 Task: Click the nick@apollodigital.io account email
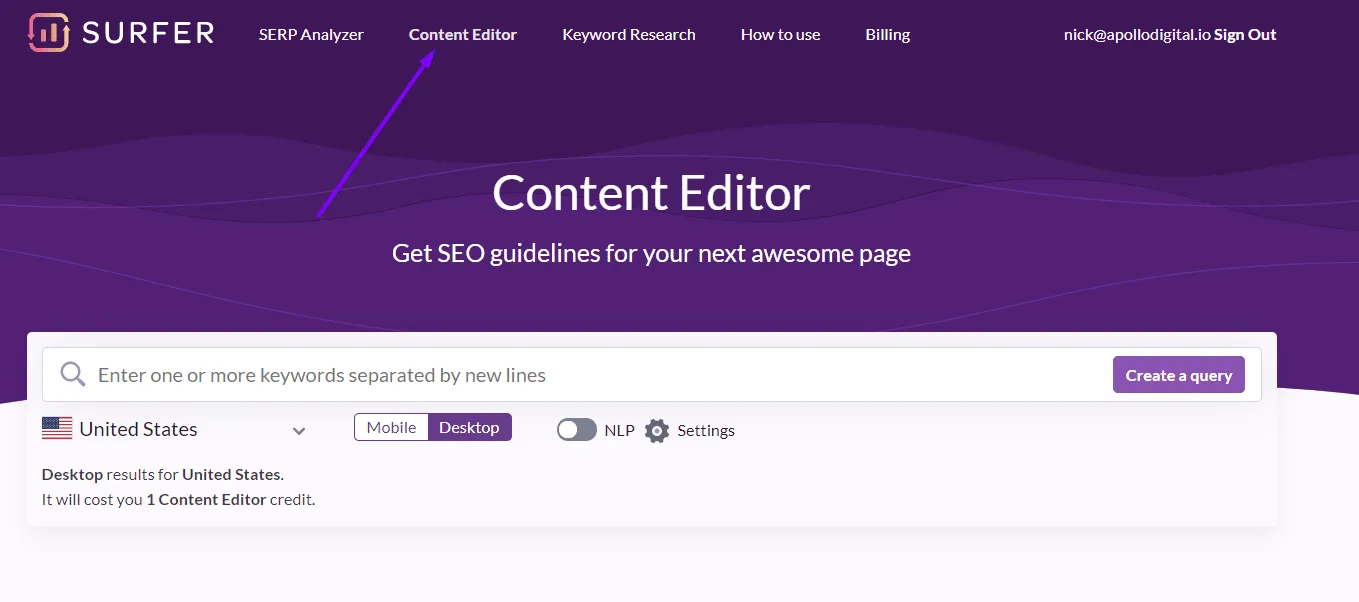tap(1137, 35)
